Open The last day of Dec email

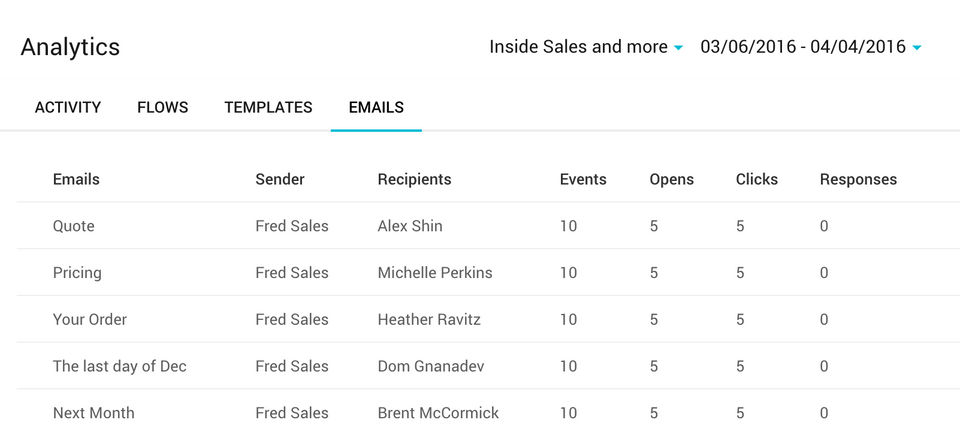point(120,366)
